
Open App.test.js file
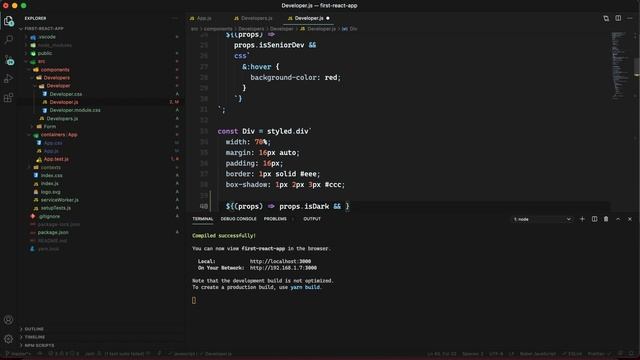56,159
